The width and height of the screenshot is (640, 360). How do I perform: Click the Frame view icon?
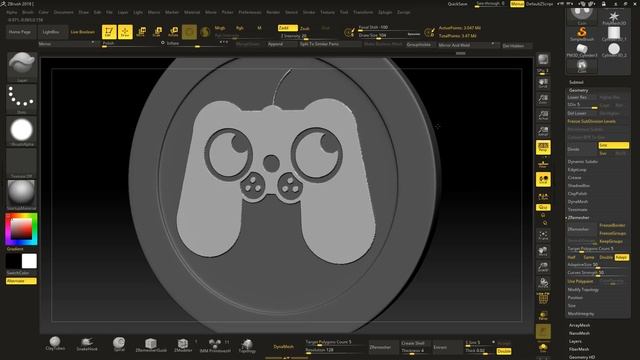543,236
